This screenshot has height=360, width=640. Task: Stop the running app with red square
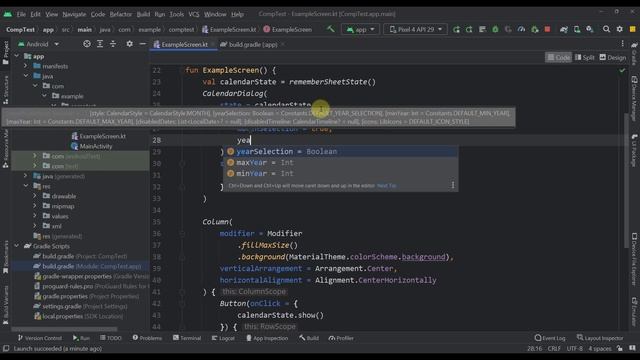[x=548, y=29]
